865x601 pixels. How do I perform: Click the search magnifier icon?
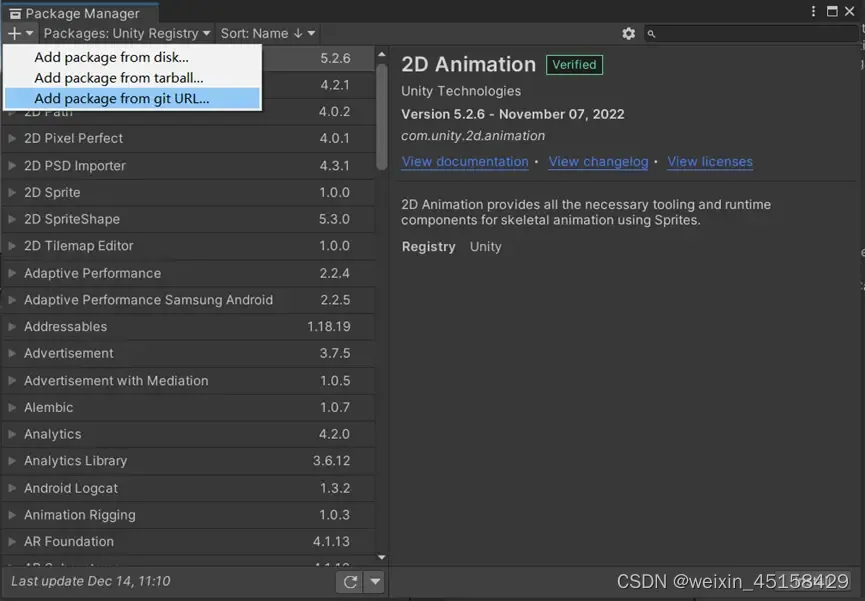pos(652,34)
